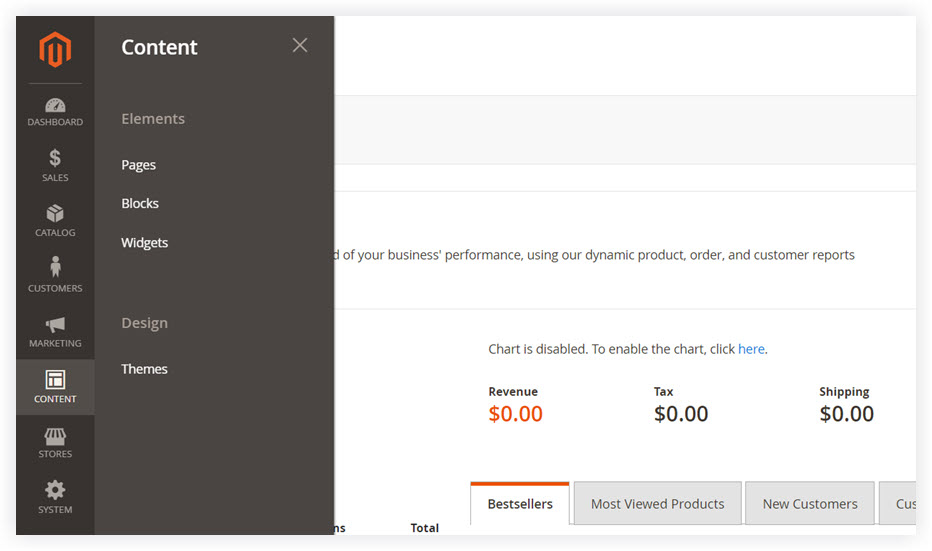
Task: Select the Marketing megaphone icon
Action: (55, 325)
